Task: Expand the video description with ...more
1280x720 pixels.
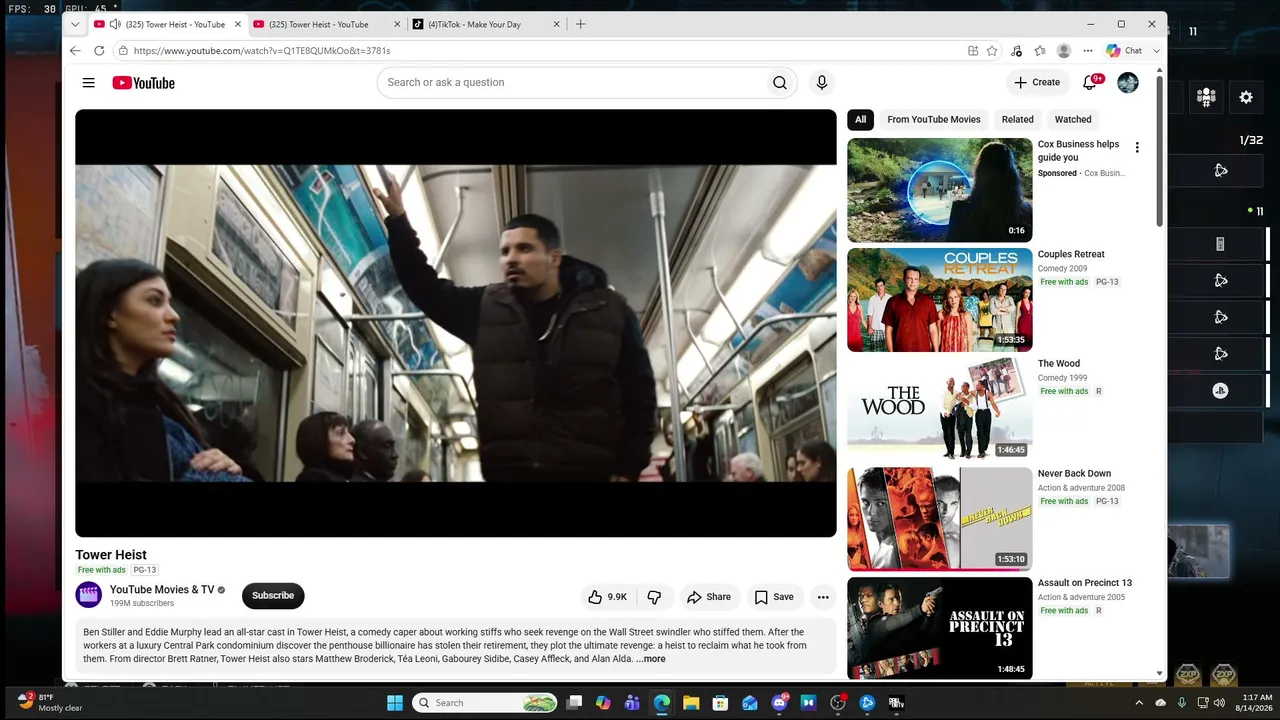Action: tap(650, 659)
